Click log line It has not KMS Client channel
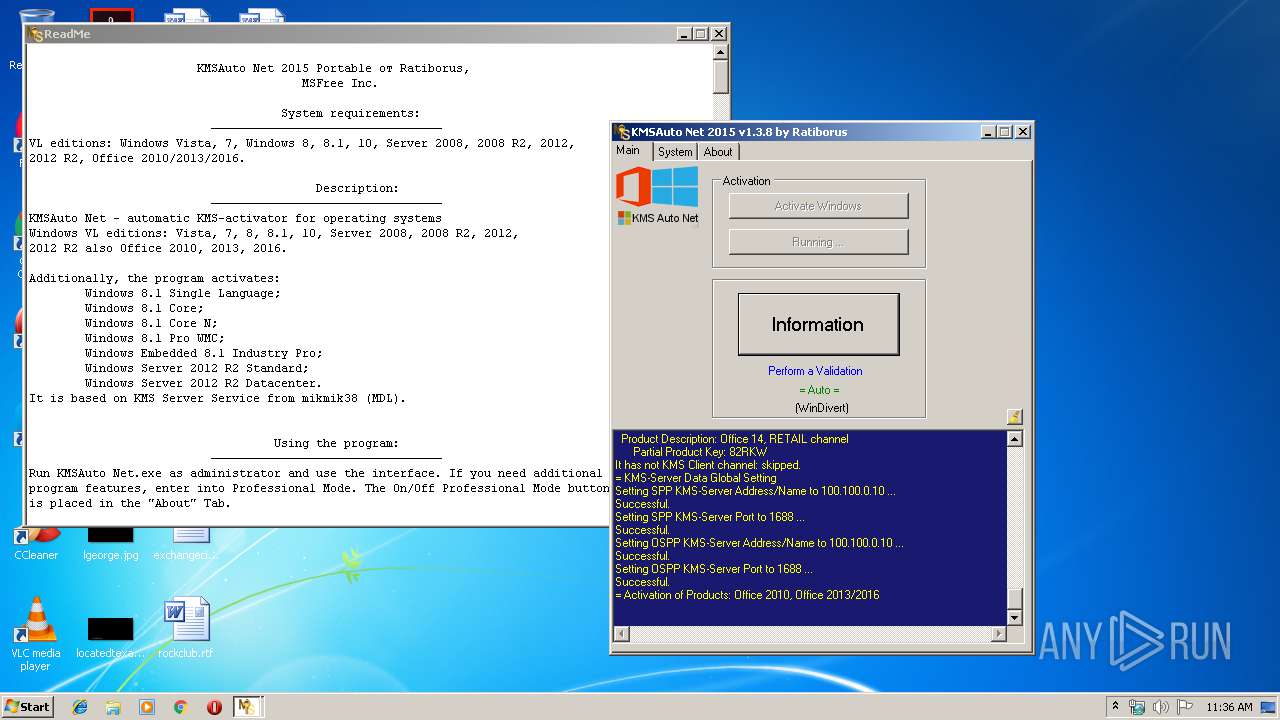This screenshot has height=720, width=1280. click(708, 465)
